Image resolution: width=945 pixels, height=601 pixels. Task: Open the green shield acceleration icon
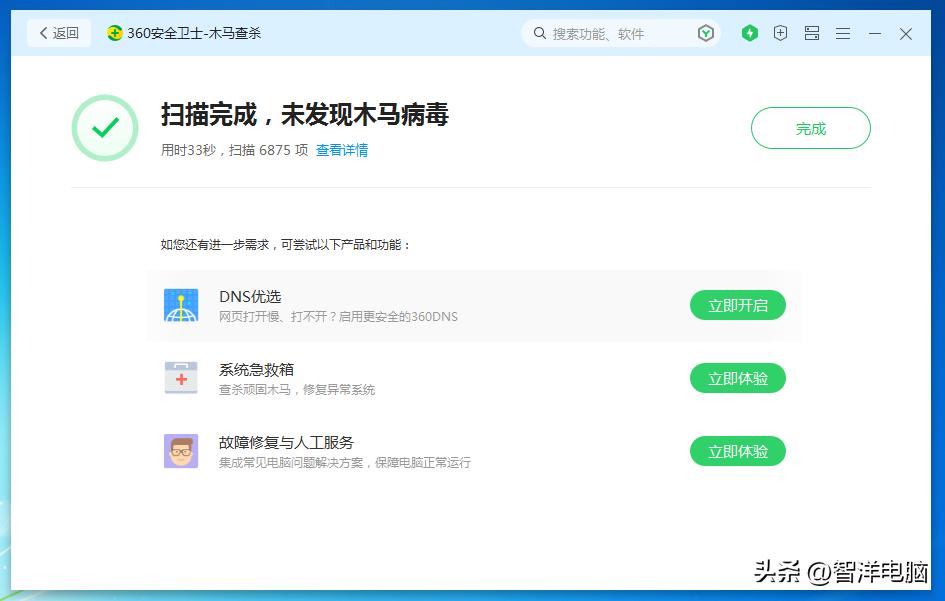(x=749, y=33)
